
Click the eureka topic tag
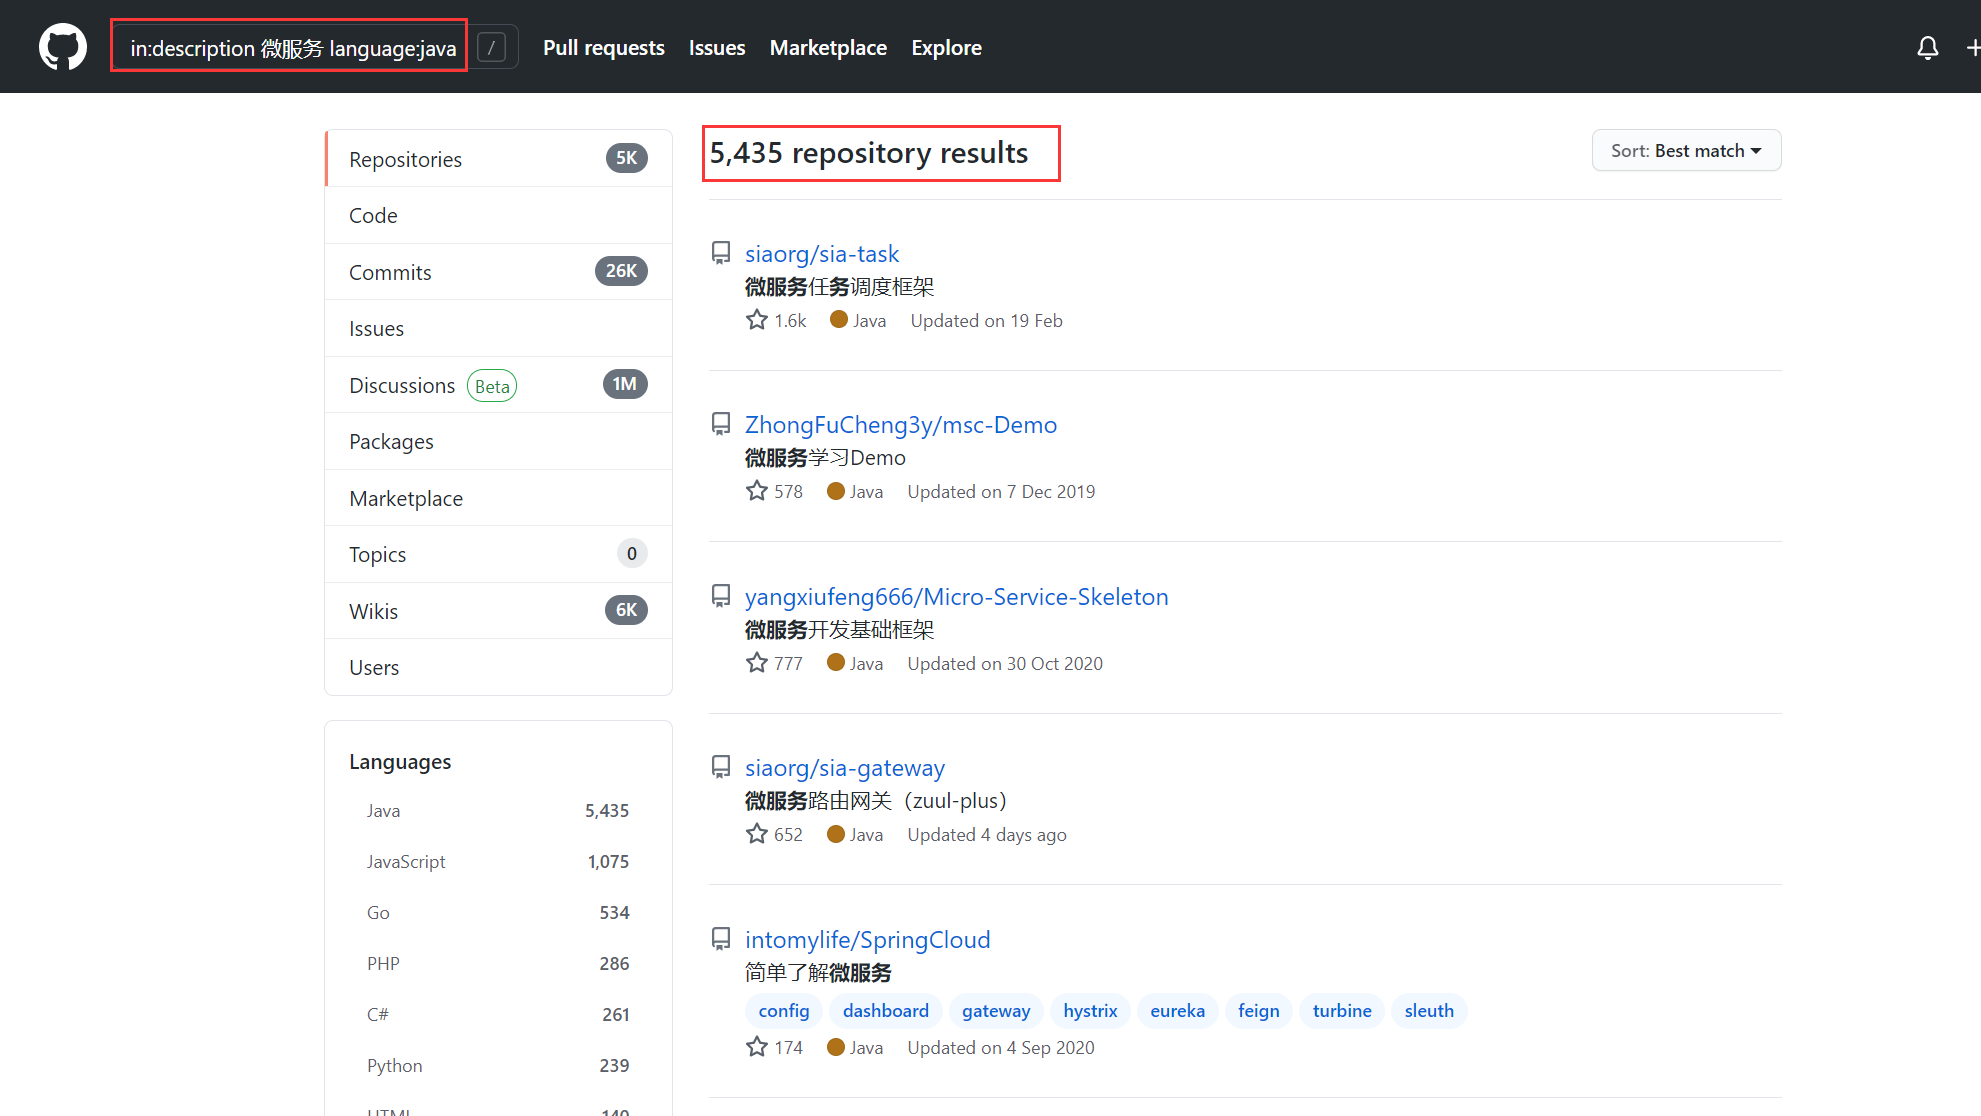coord(1177,1010)
